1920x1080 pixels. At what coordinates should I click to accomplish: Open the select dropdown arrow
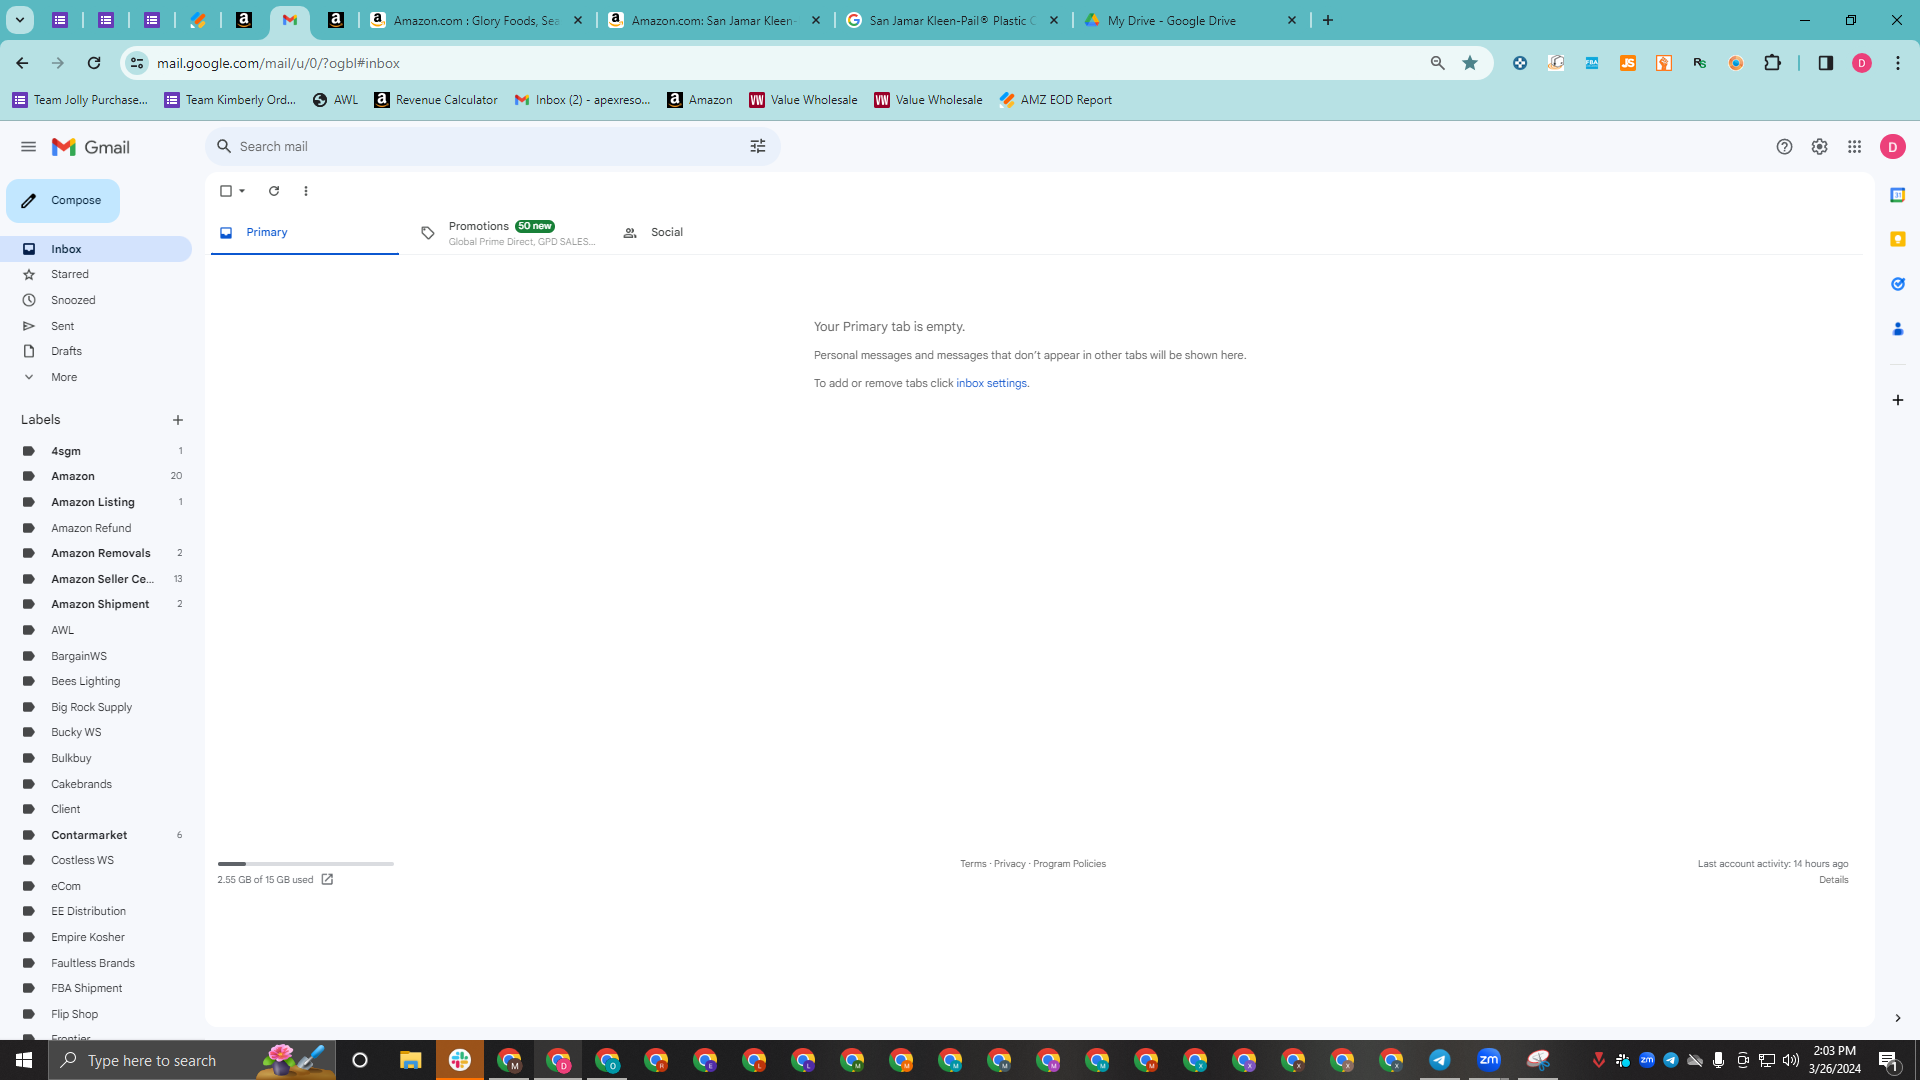click(x=242, y=191)
